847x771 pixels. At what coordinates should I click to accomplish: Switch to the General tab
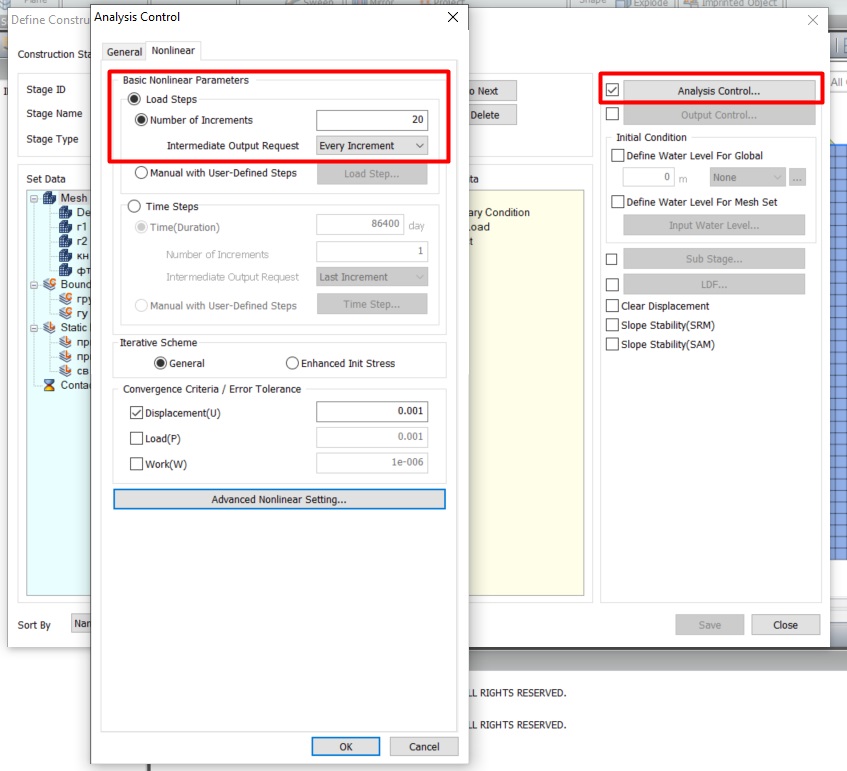pyautogui.click(x=124, y=52)
